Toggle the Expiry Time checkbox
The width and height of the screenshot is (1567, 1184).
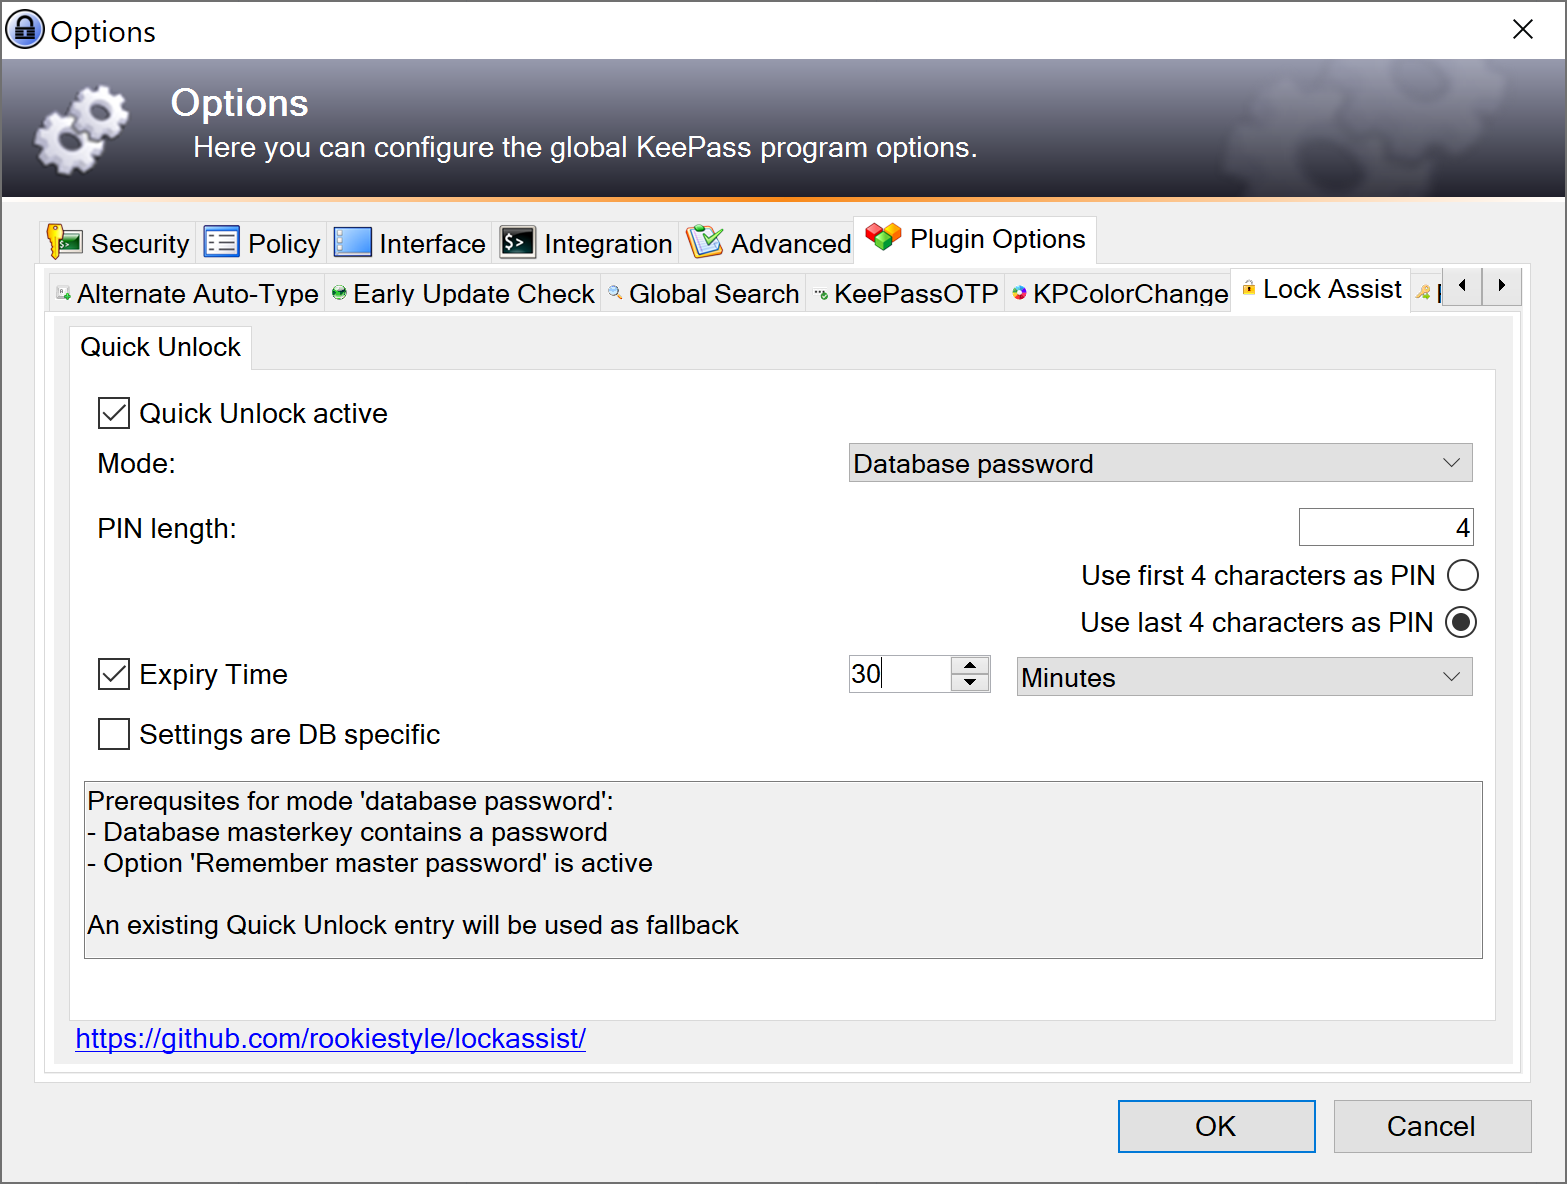114,674
